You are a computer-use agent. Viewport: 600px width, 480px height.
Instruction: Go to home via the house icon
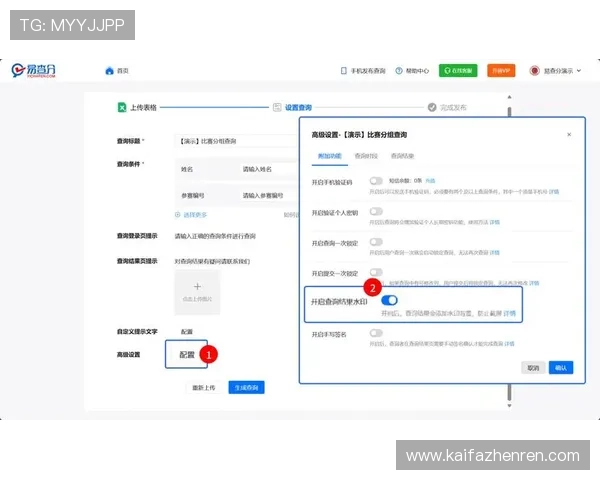(x=109, y=71)
